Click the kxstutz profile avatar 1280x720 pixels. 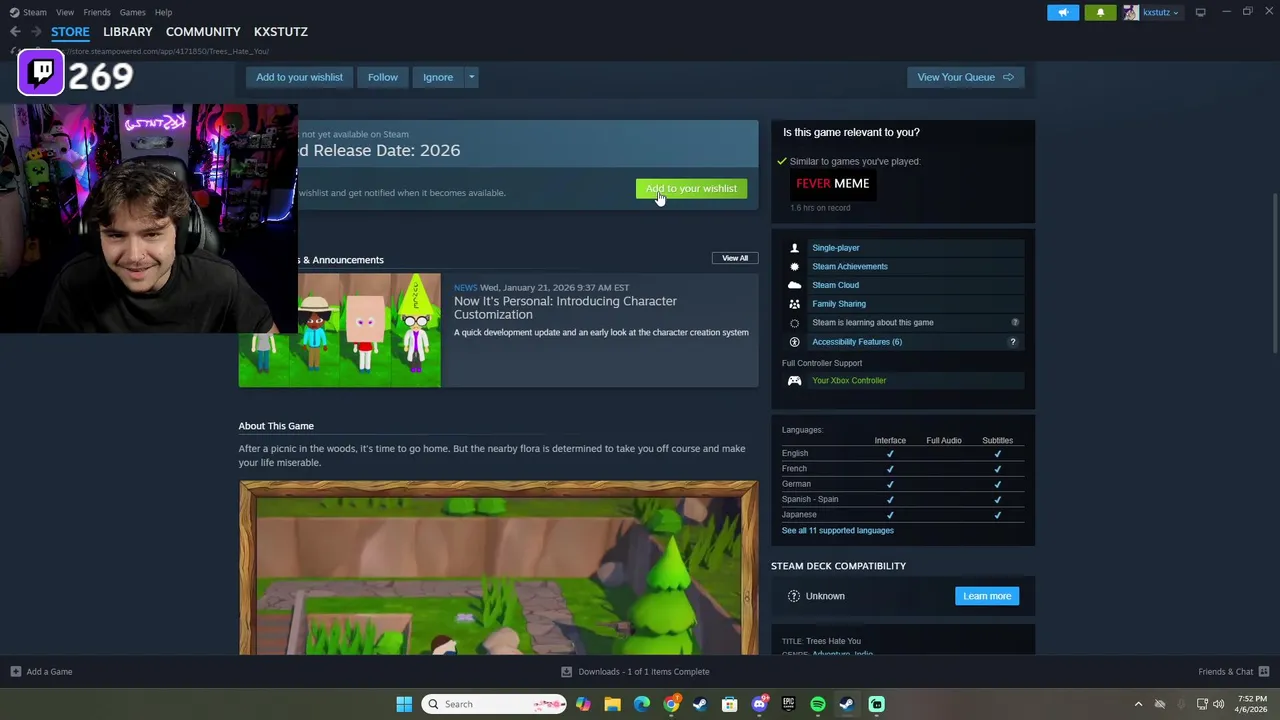coord(1131,12)
